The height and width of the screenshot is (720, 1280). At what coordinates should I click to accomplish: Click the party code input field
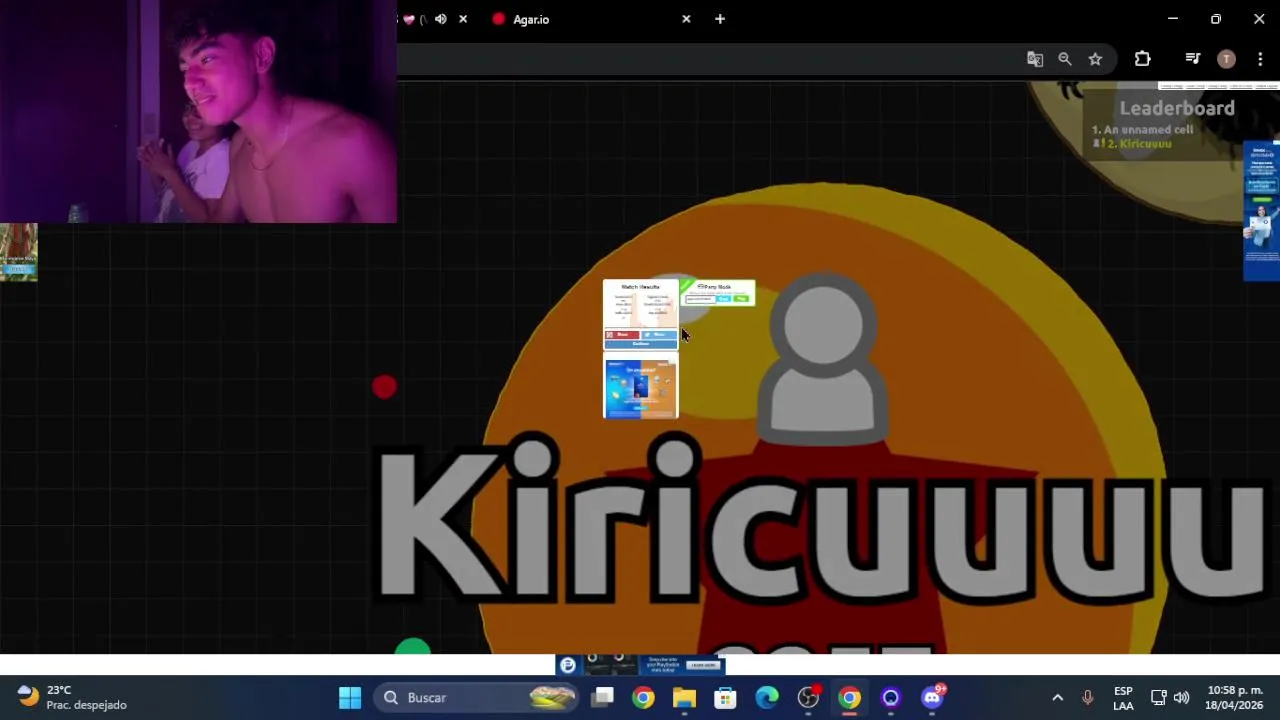click(x=701, y=299)
